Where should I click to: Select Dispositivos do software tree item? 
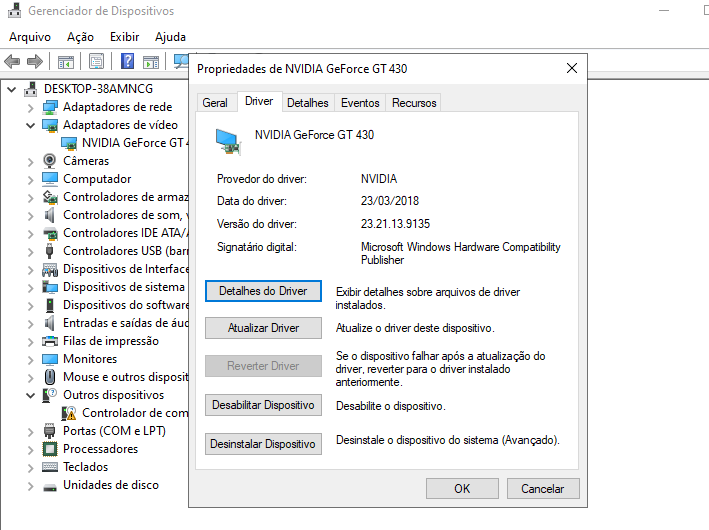pos(126,305)
